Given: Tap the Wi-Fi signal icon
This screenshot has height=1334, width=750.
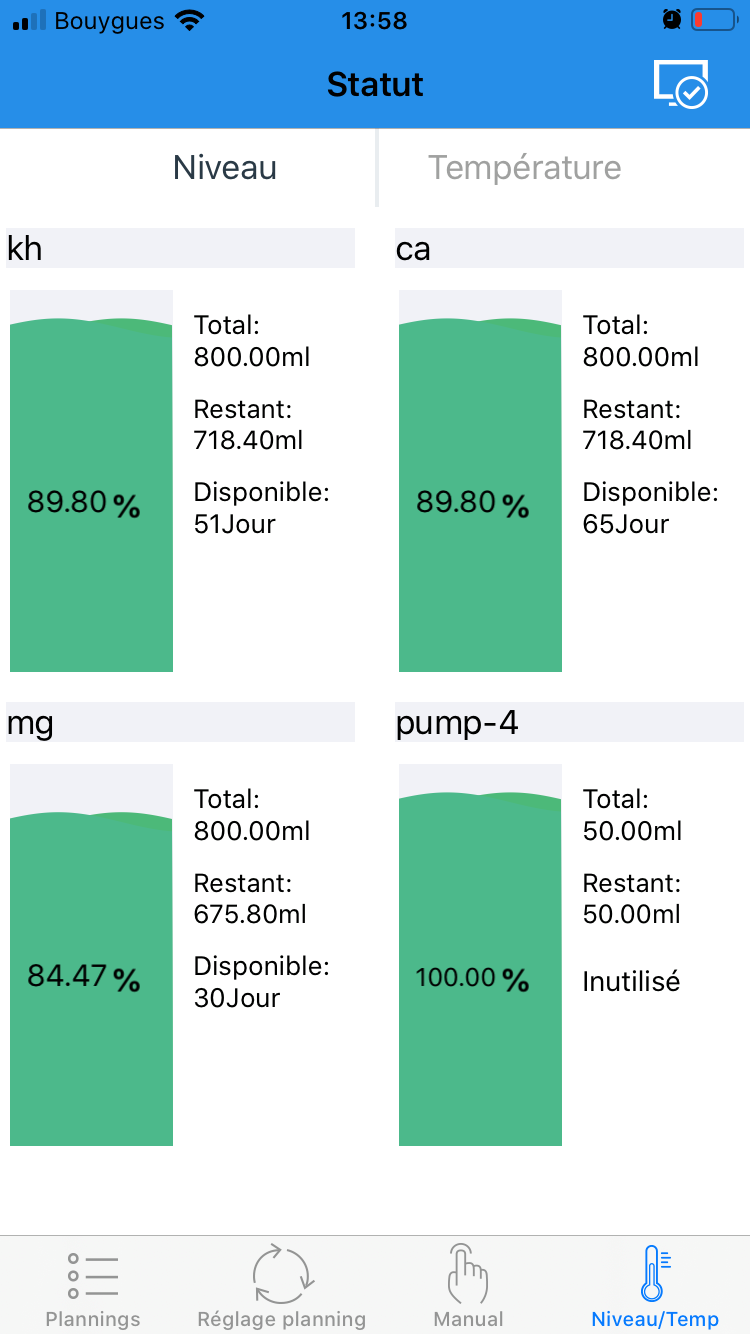Looking at the screenshot, I should click(188, 20).
